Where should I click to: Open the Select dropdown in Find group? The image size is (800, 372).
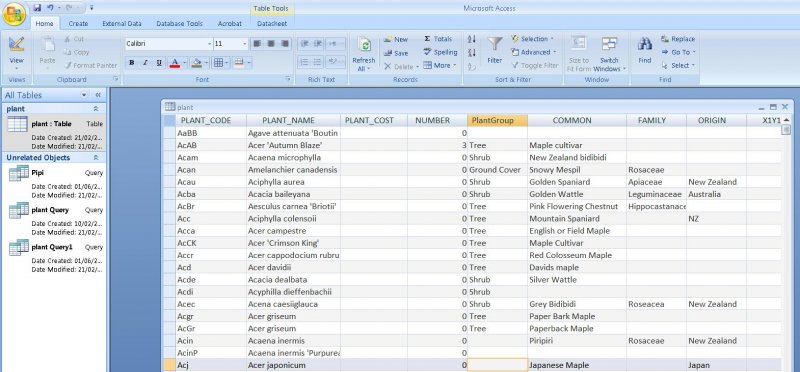coord(679,65)
